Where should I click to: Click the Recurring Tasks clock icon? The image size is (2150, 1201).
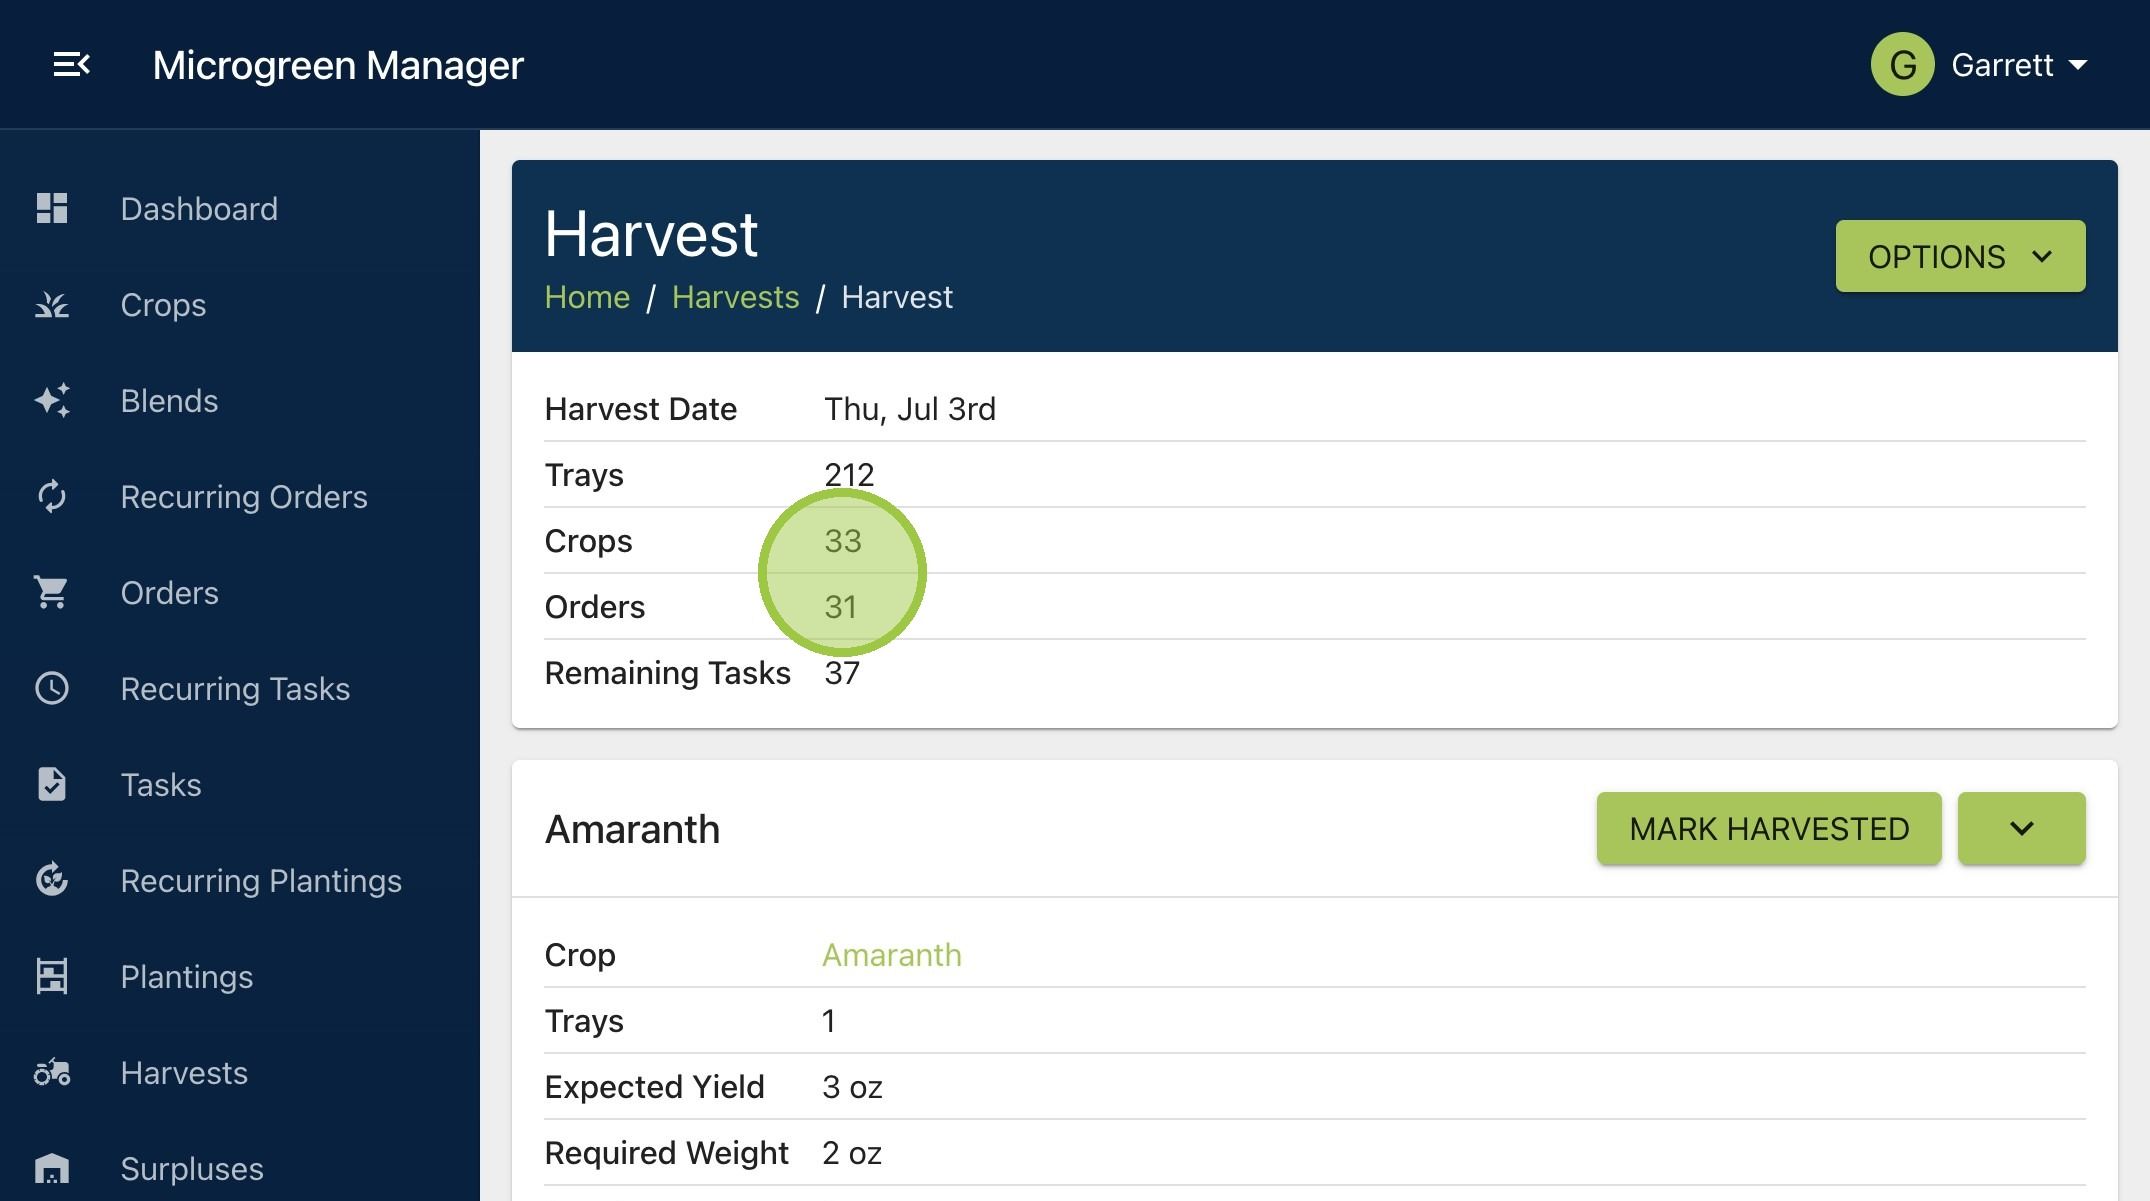52,688
